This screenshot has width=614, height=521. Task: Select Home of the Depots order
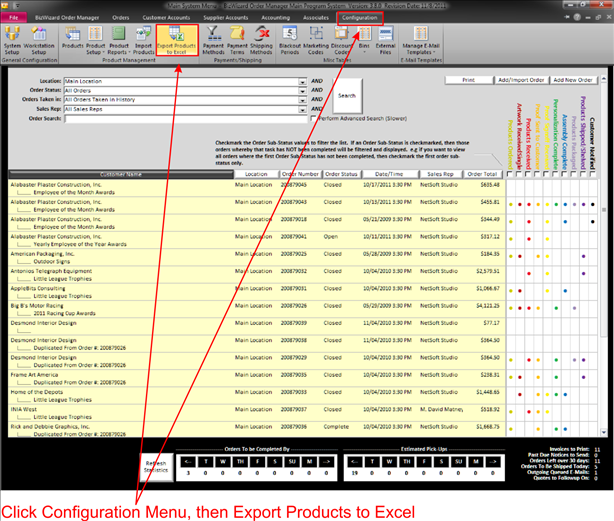256,396
